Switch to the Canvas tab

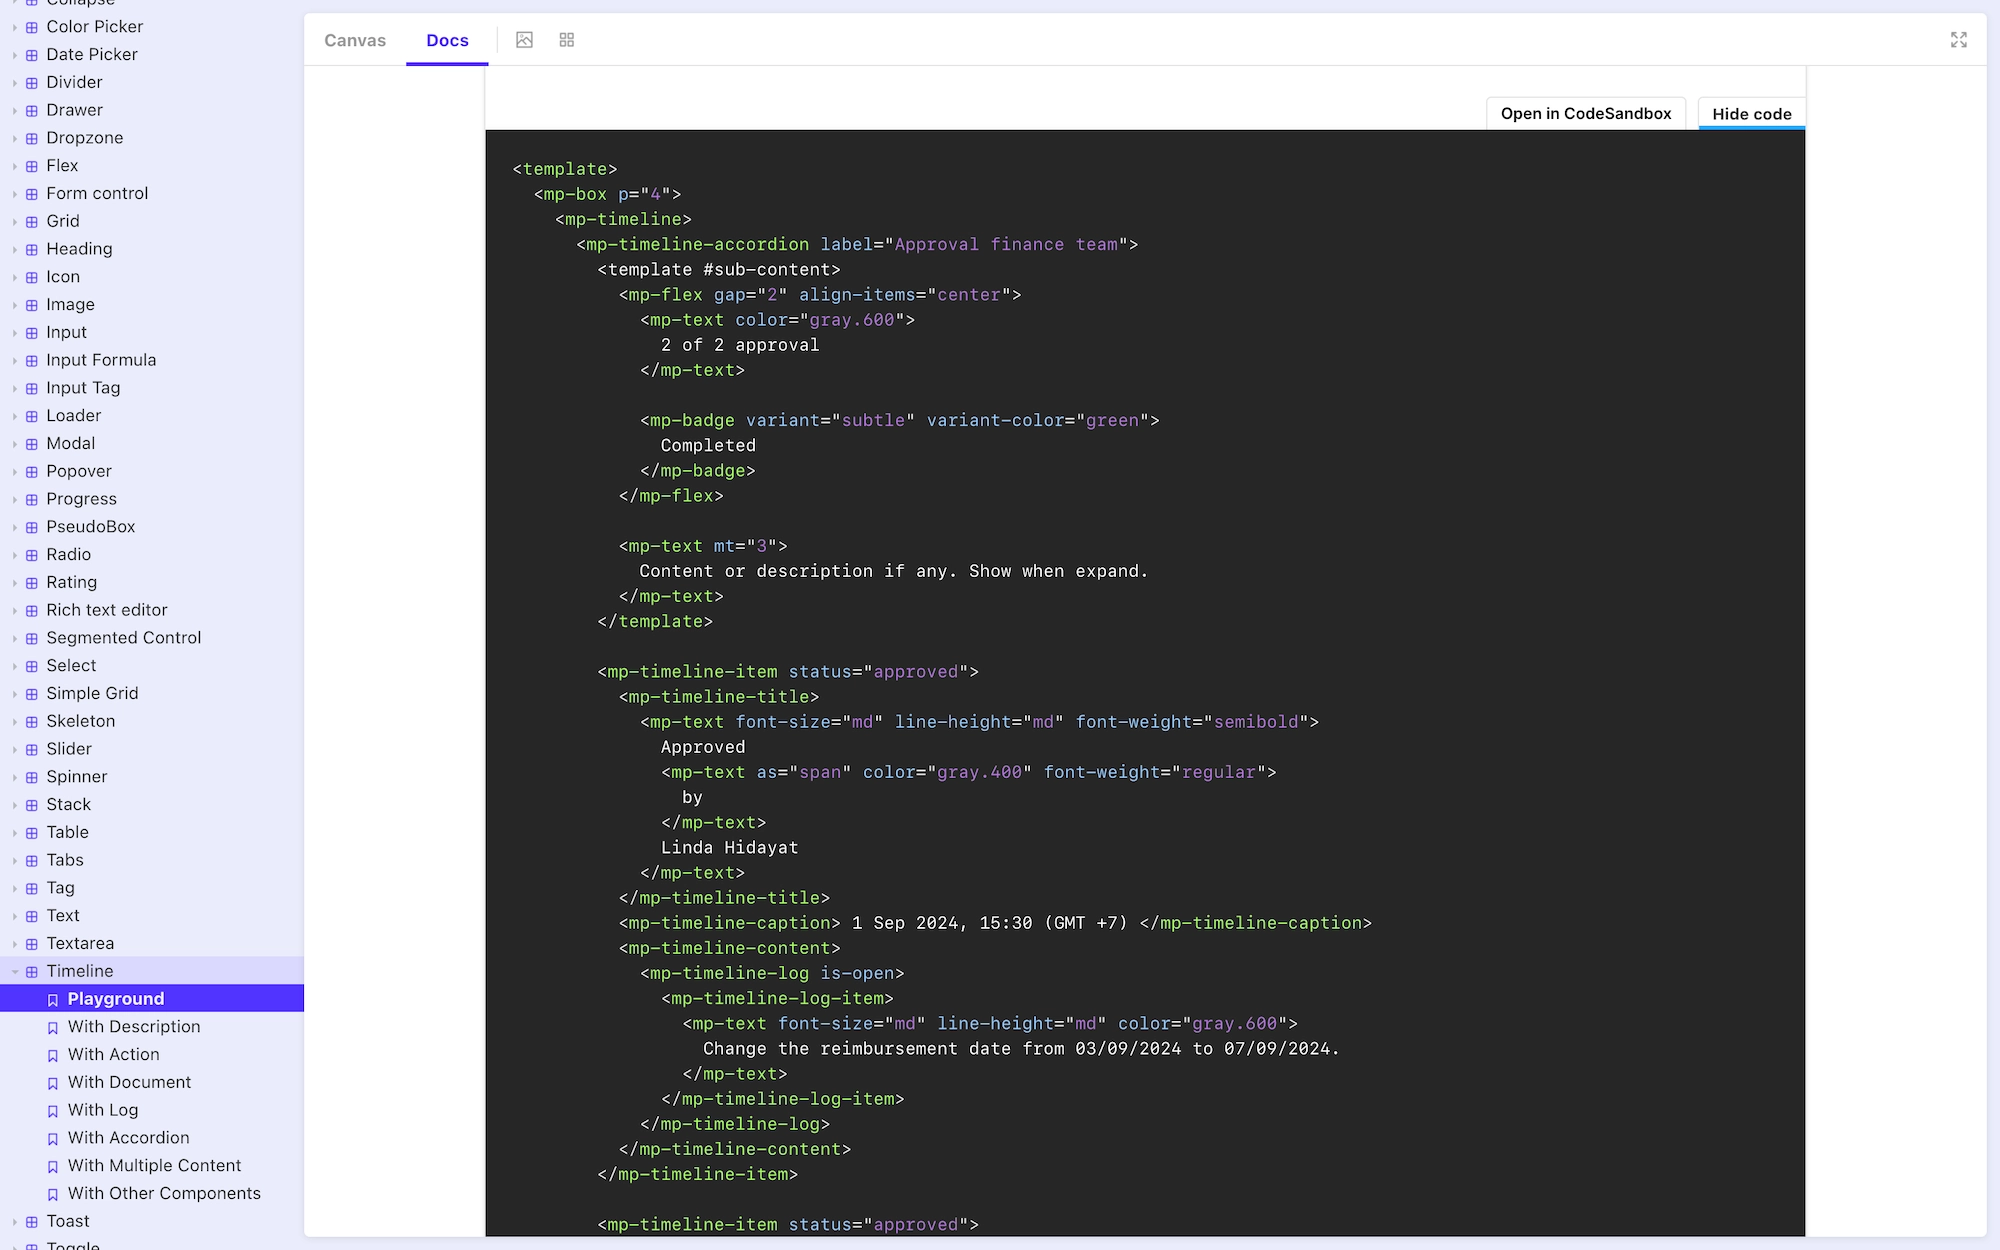point(355,40)
